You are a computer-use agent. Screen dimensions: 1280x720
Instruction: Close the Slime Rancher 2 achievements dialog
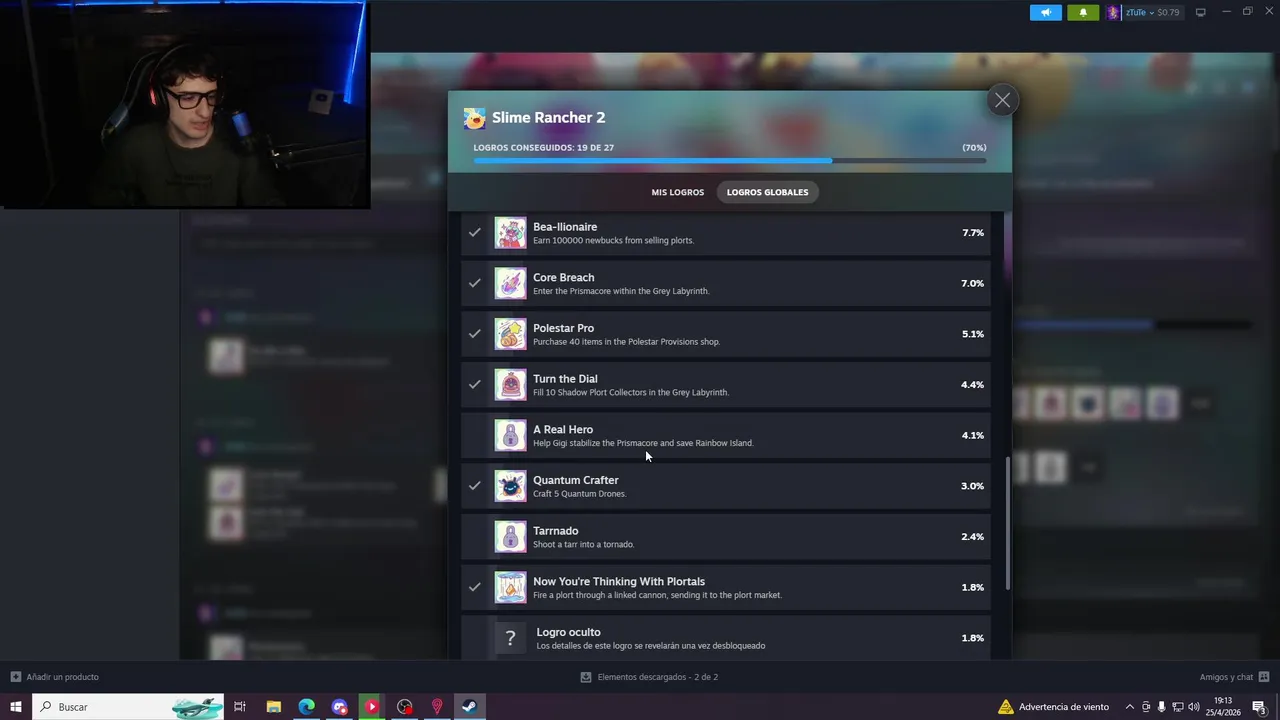(x=1002, y=100)
